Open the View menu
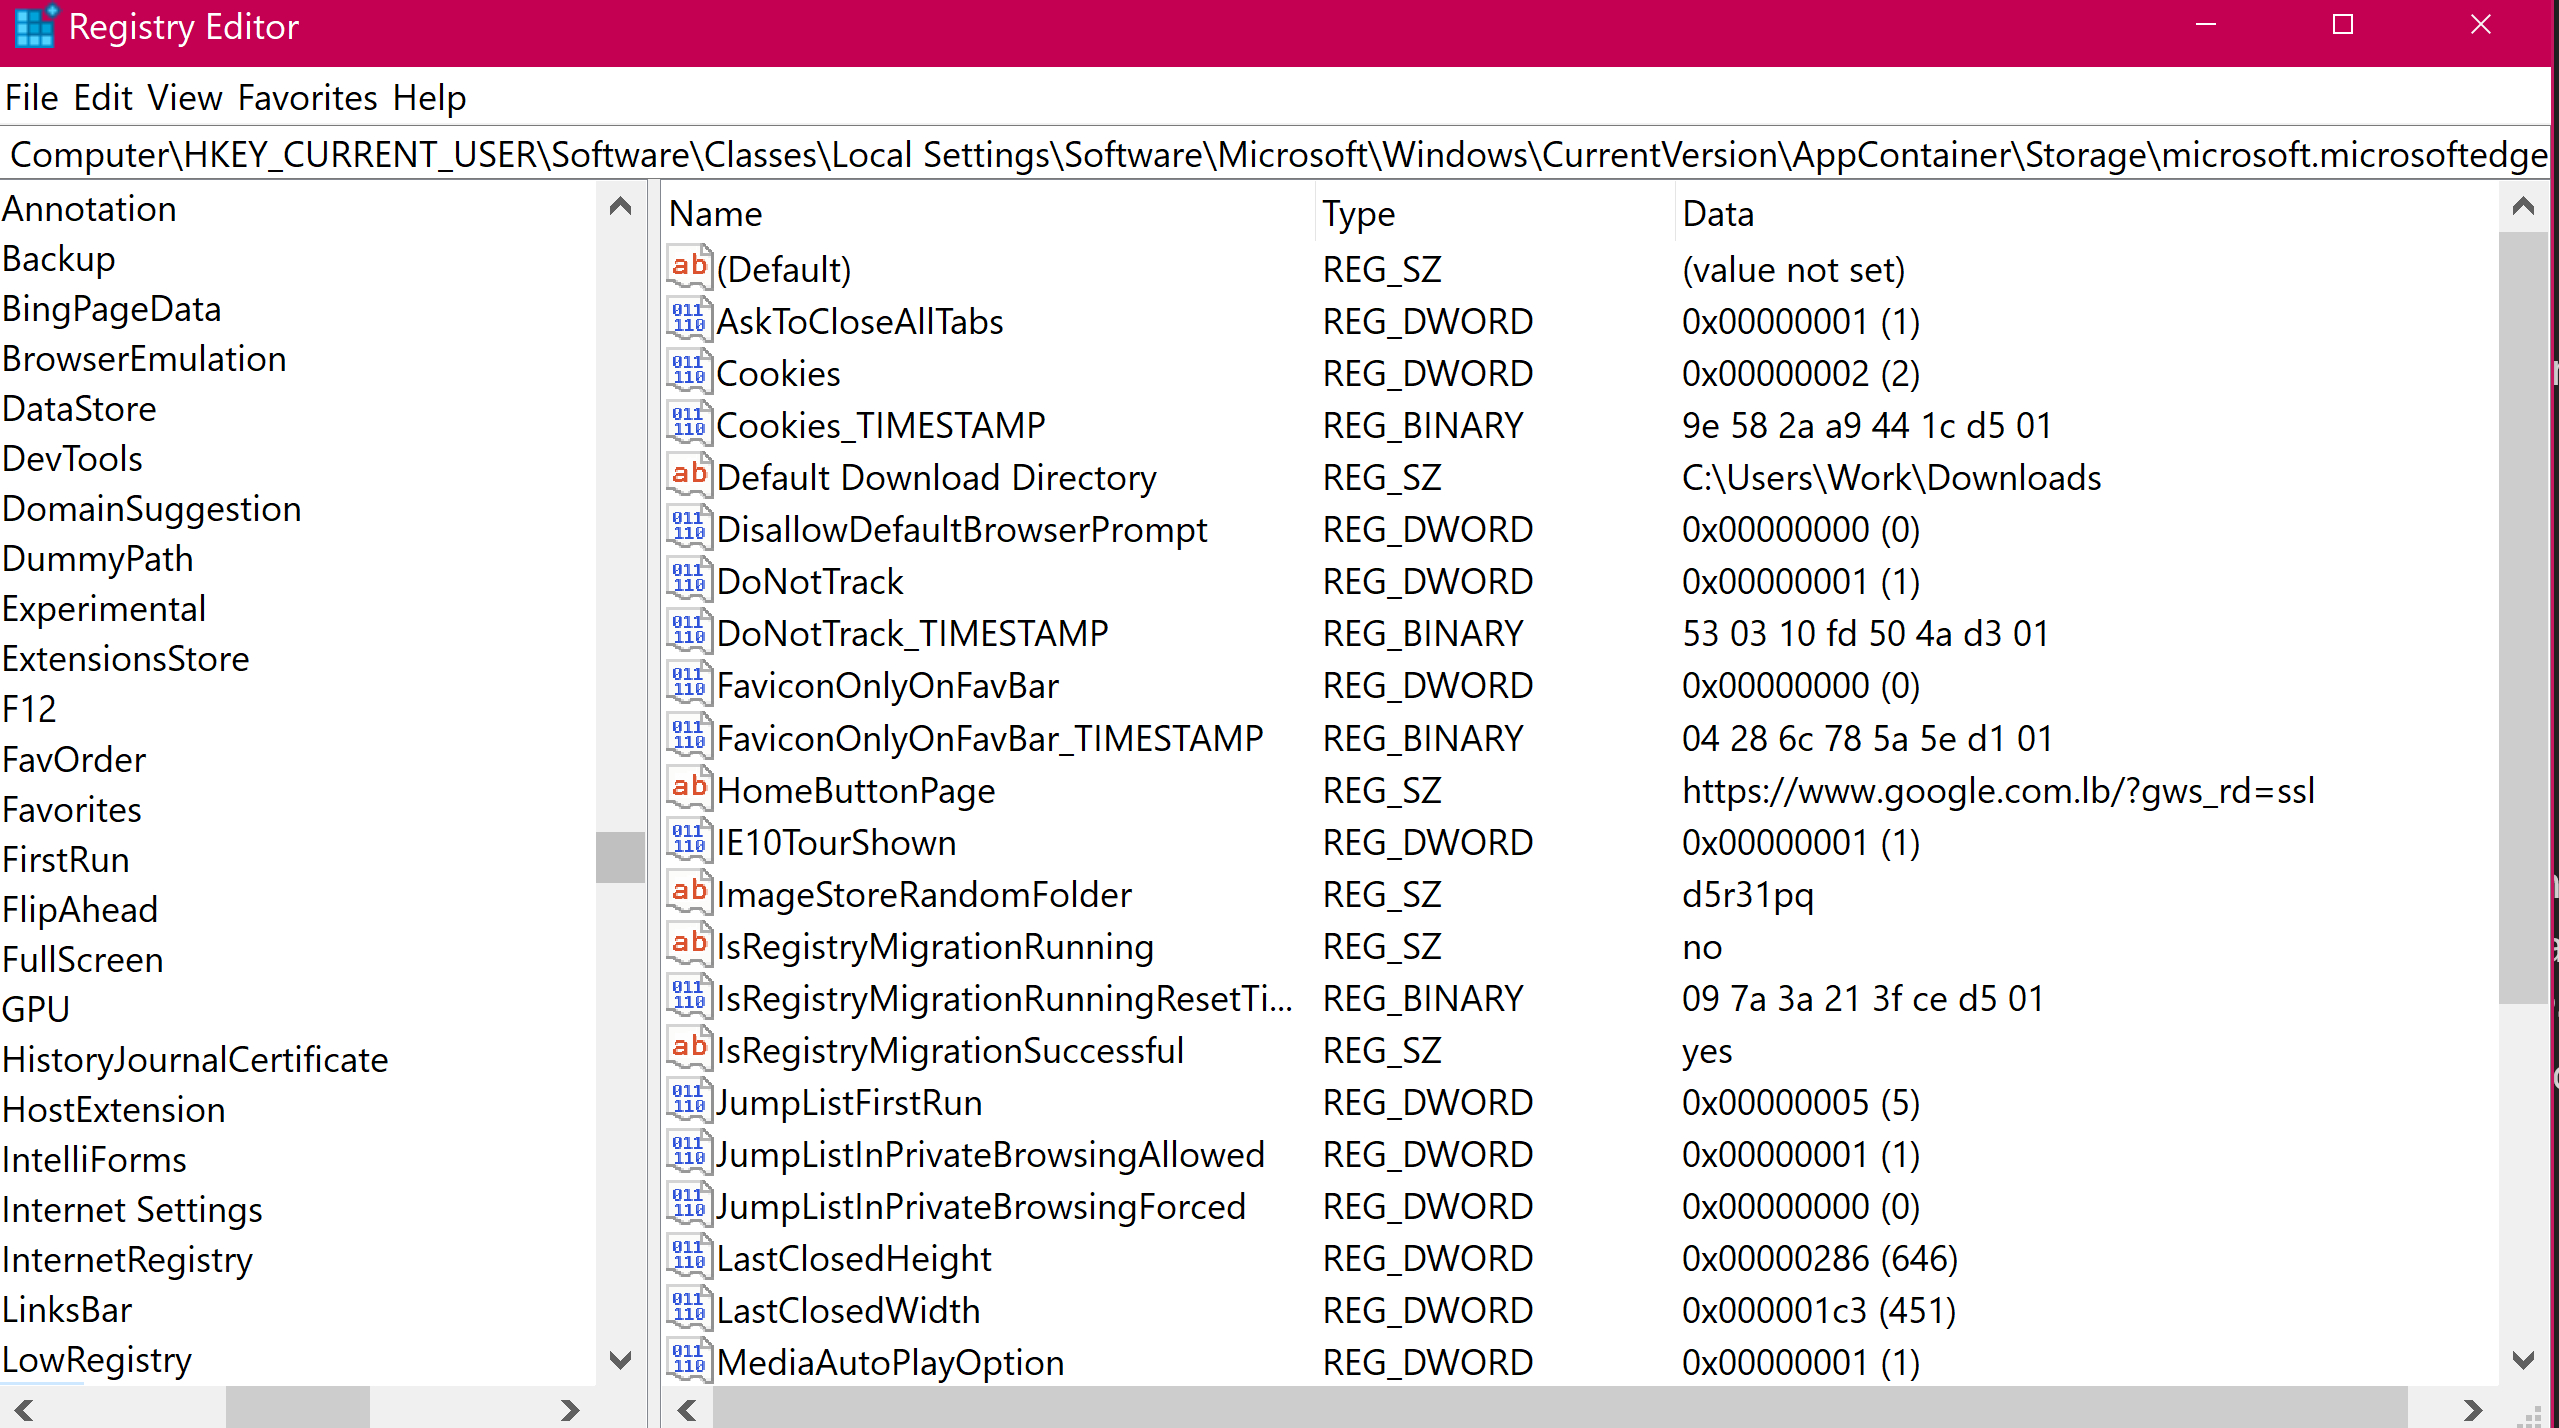This screenshot has height=1428, width=2559. 183,97
